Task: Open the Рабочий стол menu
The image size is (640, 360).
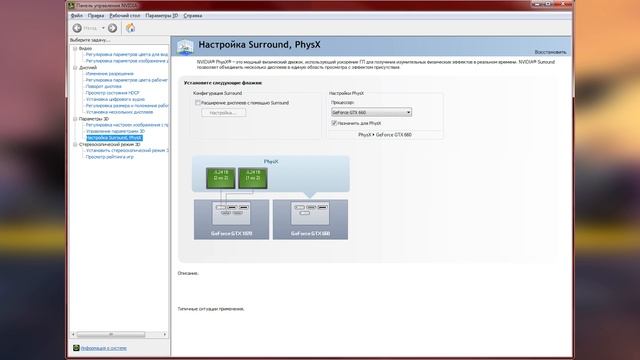Action: [125, 16]
